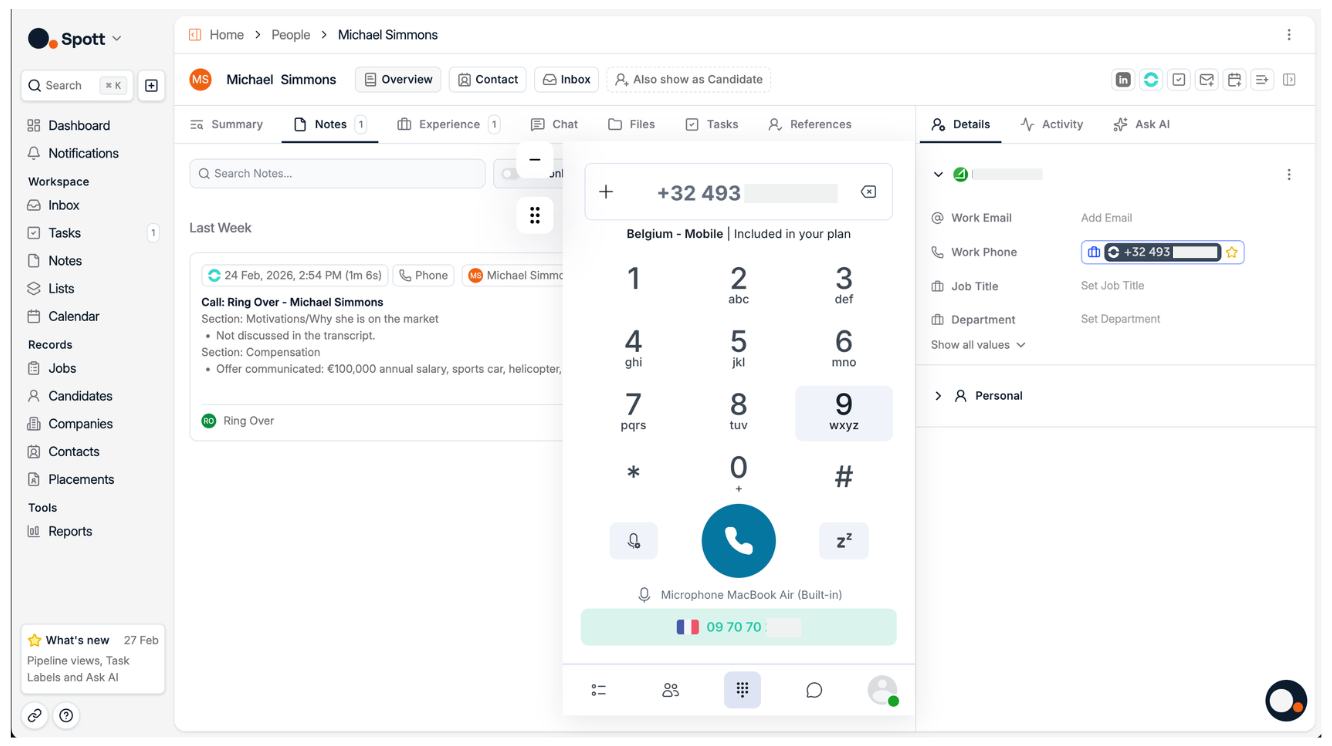The image size is (1332, 746).
Task: Click the LinkedIn icon in profile header
Action: coord(1123,80)
